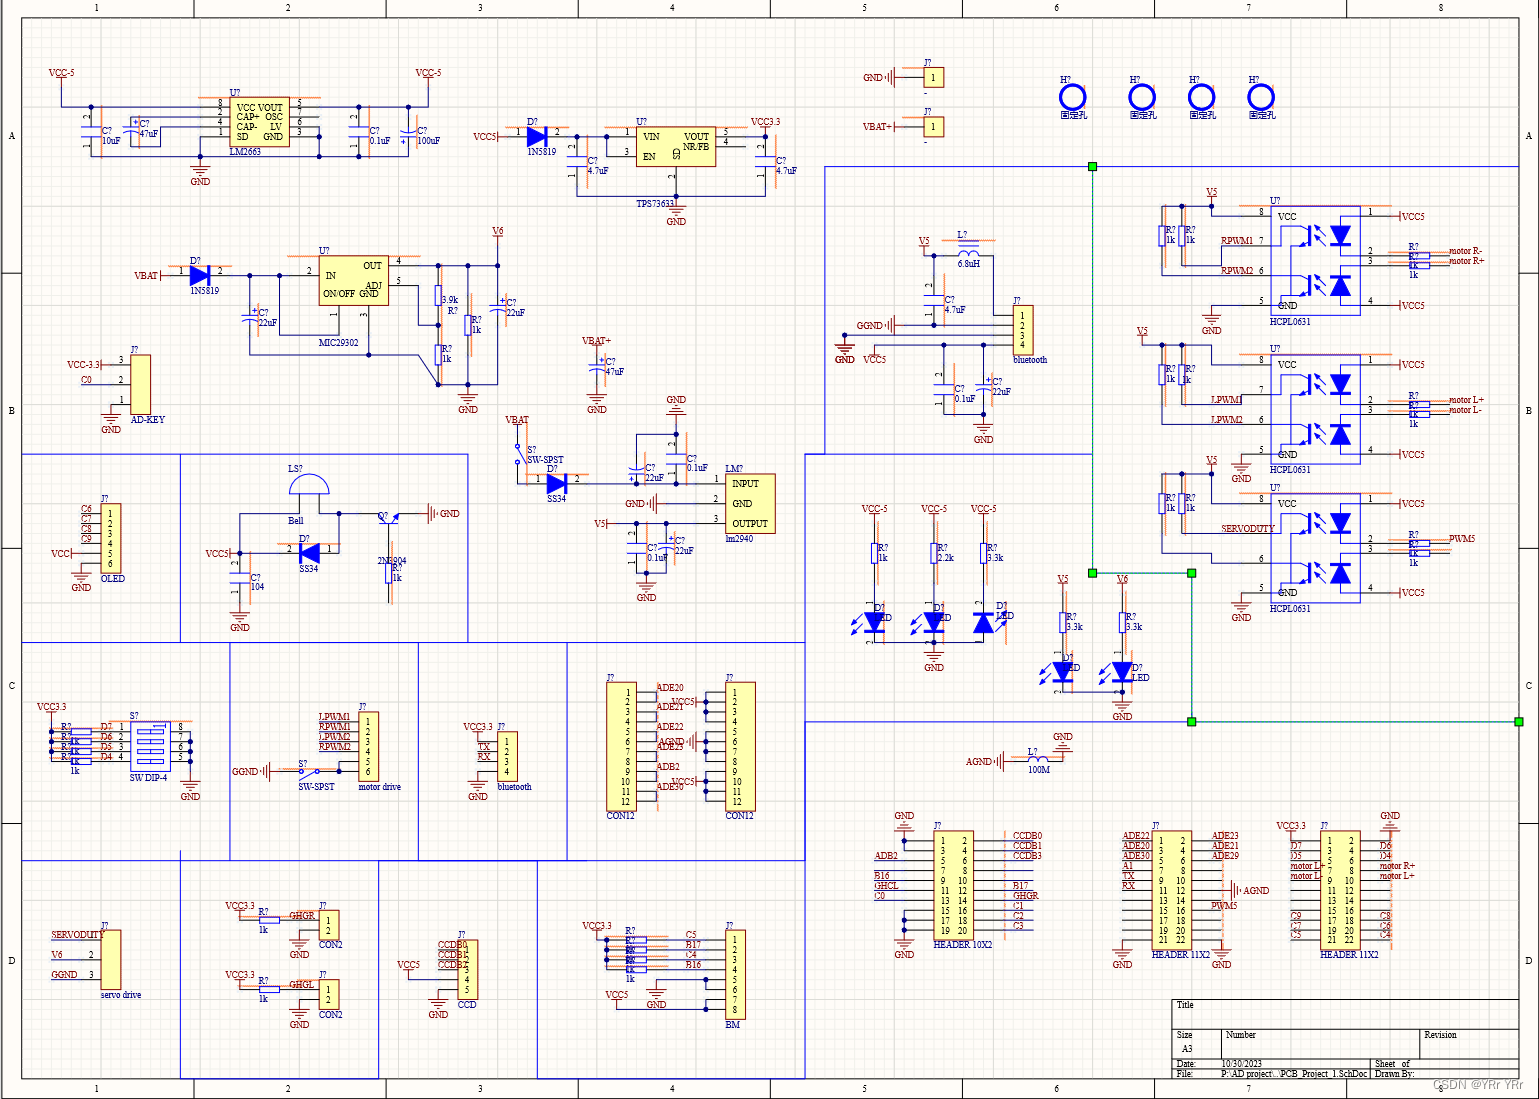Viewport: 1539px width, 1099px height.
Task: Click the motor drive connector
Action: (368, 746)
